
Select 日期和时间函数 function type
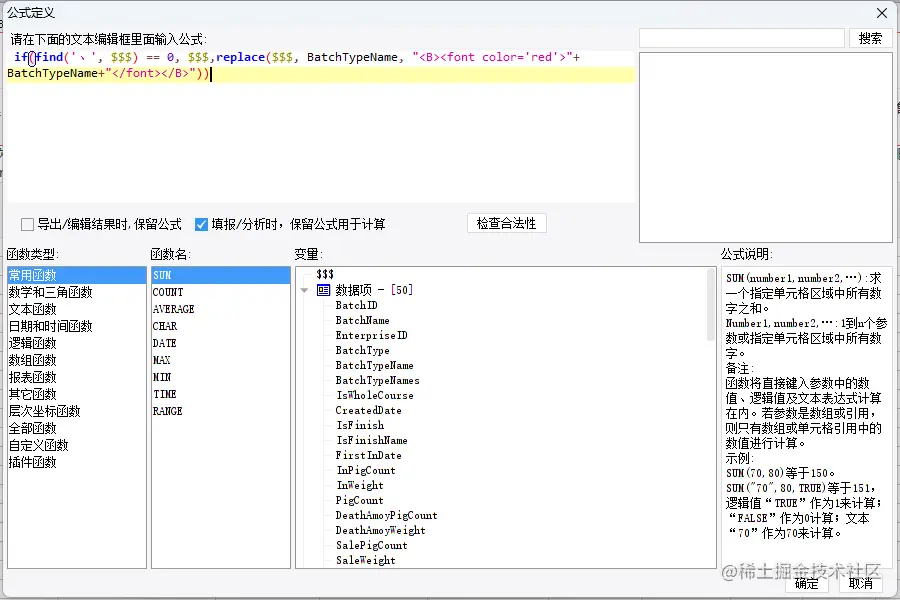(76, 326)
